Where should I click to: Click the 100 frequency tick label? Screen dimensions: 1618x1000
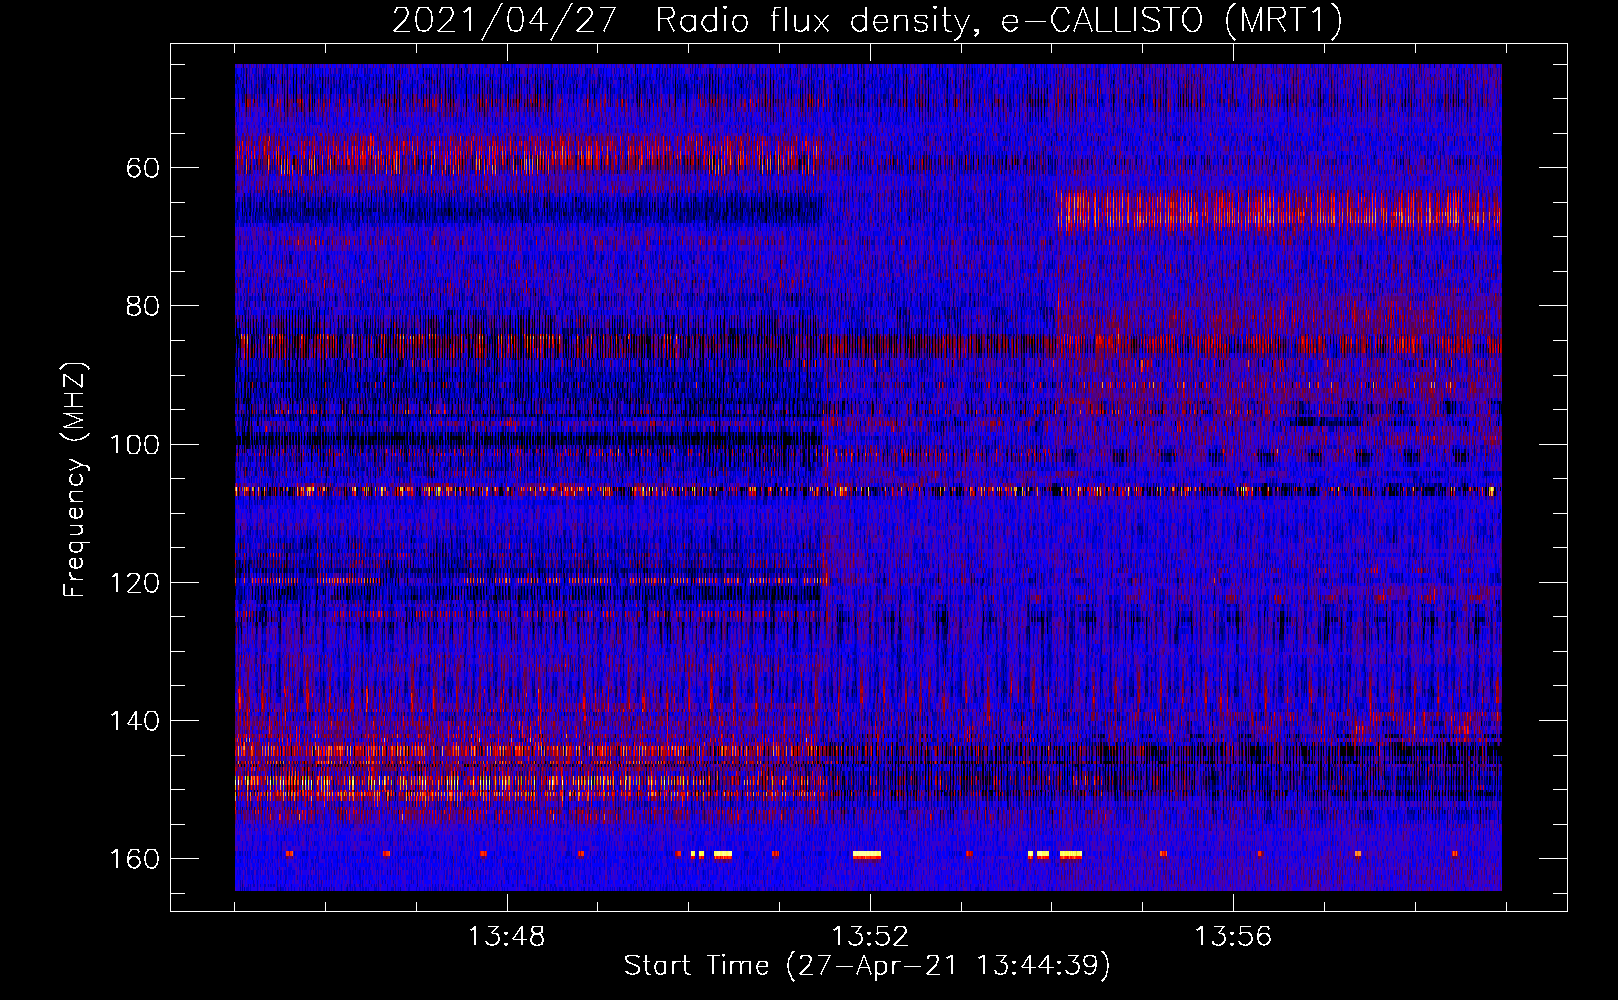coord(135,445)
